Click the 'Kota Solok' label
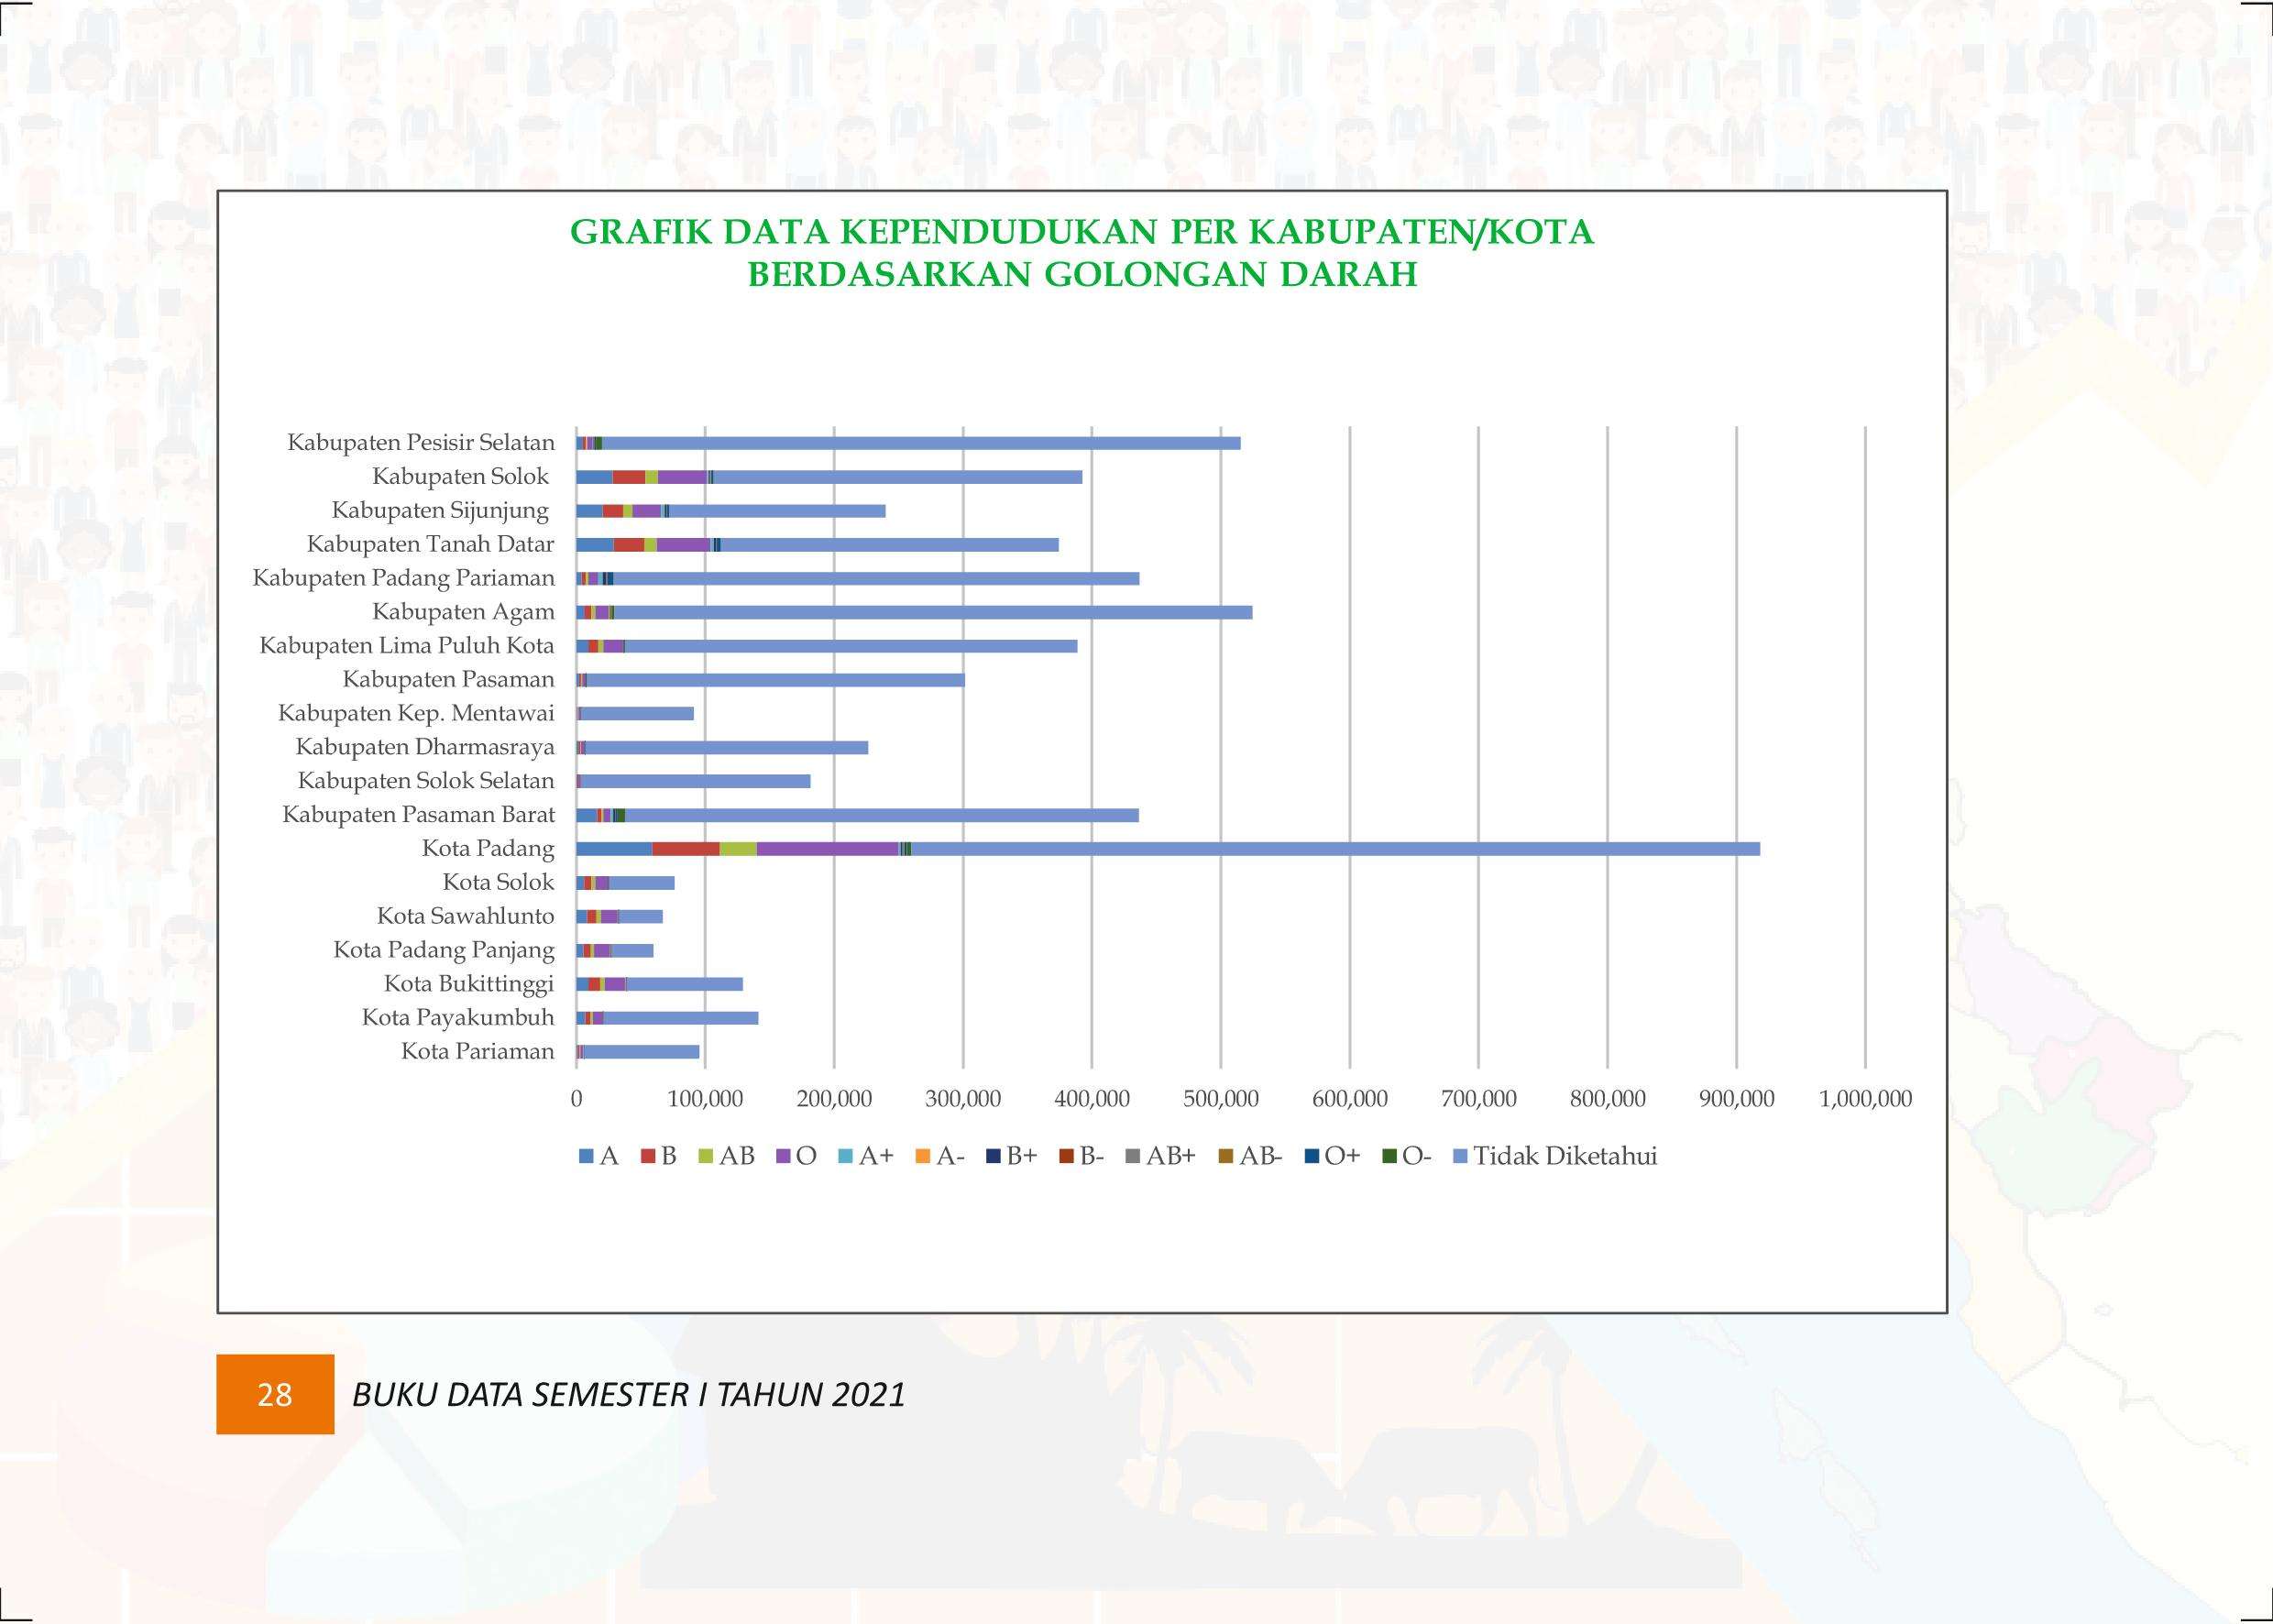Viewport: 2273px width, 1624px height. [499, 883]
